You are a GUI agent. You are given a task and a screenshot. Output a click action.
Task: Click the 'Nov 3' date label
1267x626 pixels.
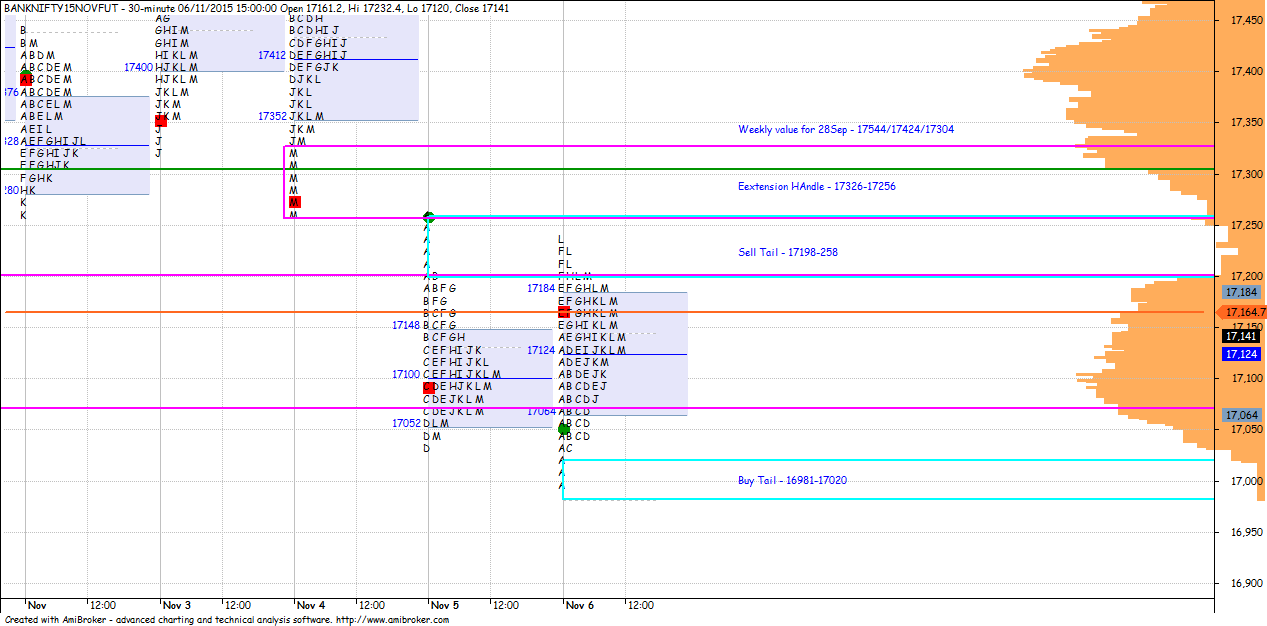coord(177,605)
